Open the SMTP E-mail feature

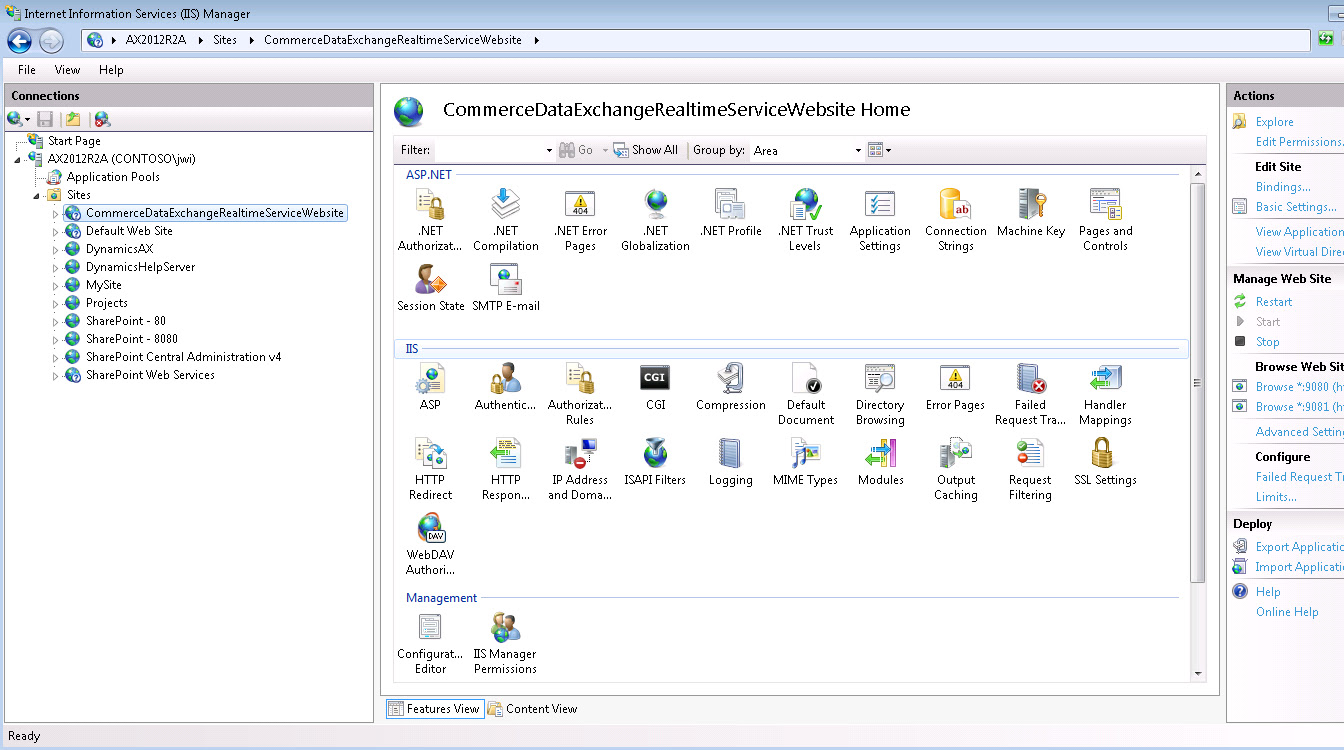505,288
